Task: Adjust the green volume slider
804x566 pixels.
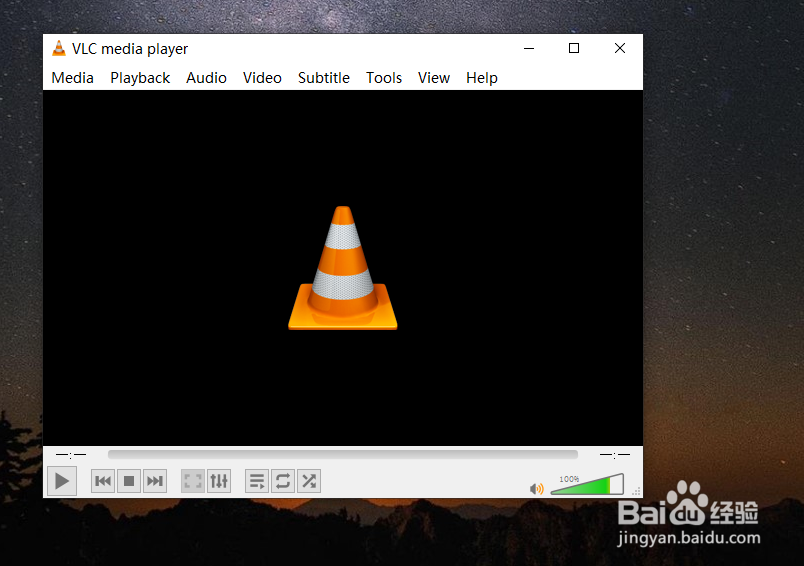Action: 587,484
